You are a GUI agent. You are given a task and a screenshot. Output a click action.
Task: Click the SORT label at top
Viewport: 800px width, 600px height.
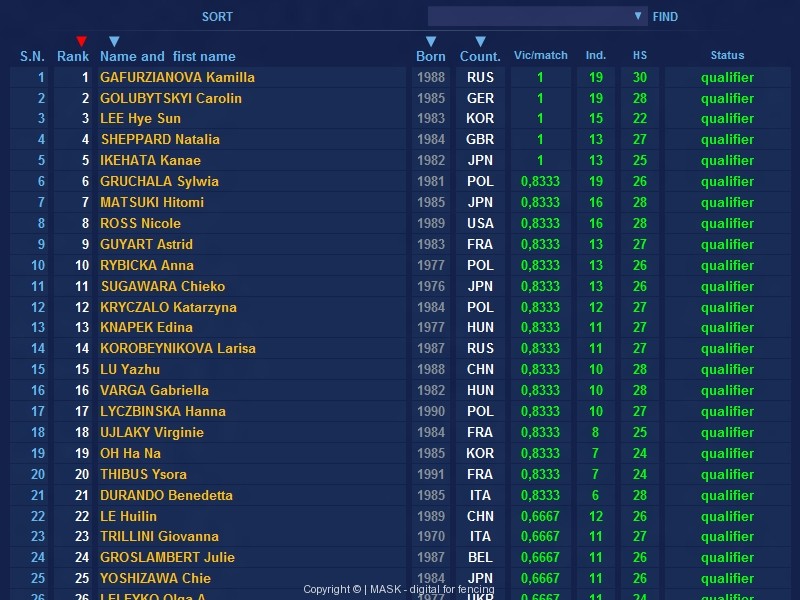point(217,16)
